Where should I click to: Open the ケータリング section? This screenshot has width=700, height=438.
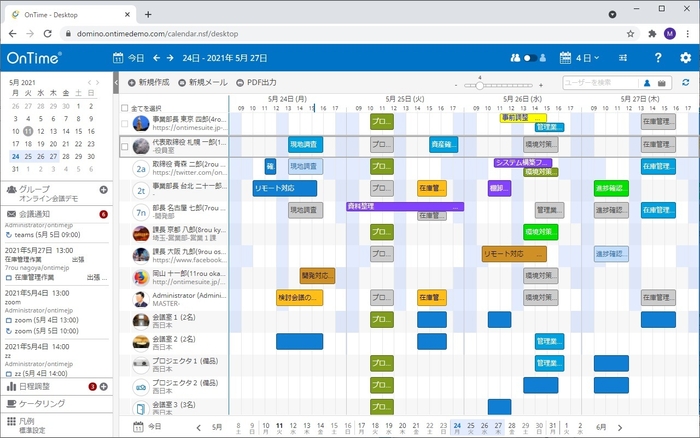(x=42, y=404)
